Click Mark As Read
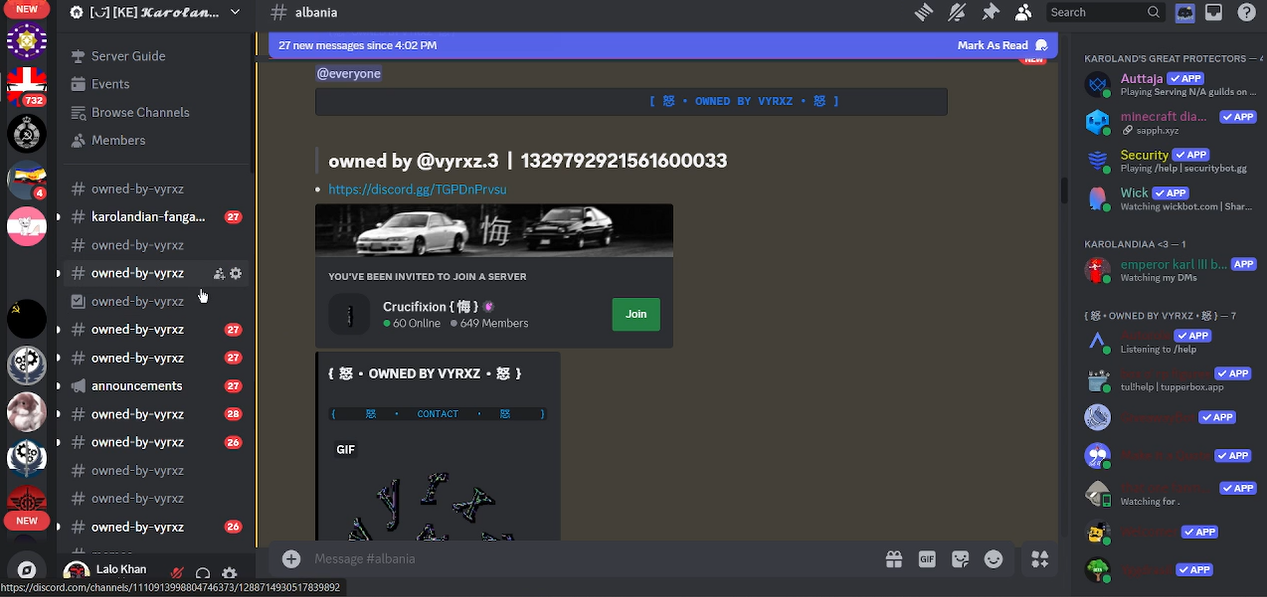This screenshot has height=597, width=1267. point(1000,45)
